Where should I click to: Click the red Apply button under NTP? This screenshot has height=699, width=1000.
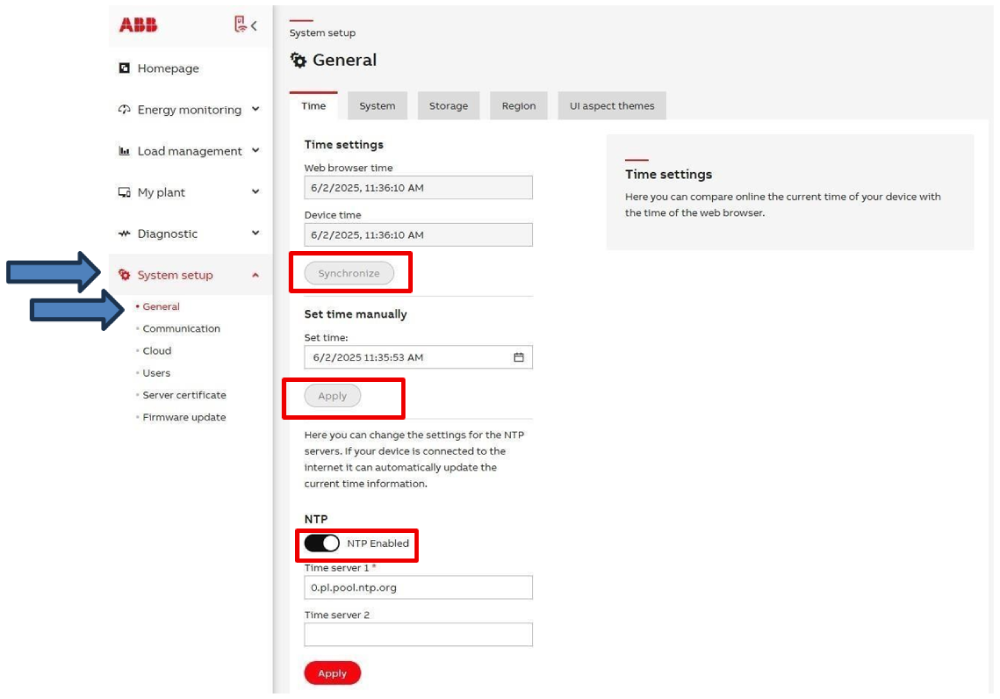point(332,673)
